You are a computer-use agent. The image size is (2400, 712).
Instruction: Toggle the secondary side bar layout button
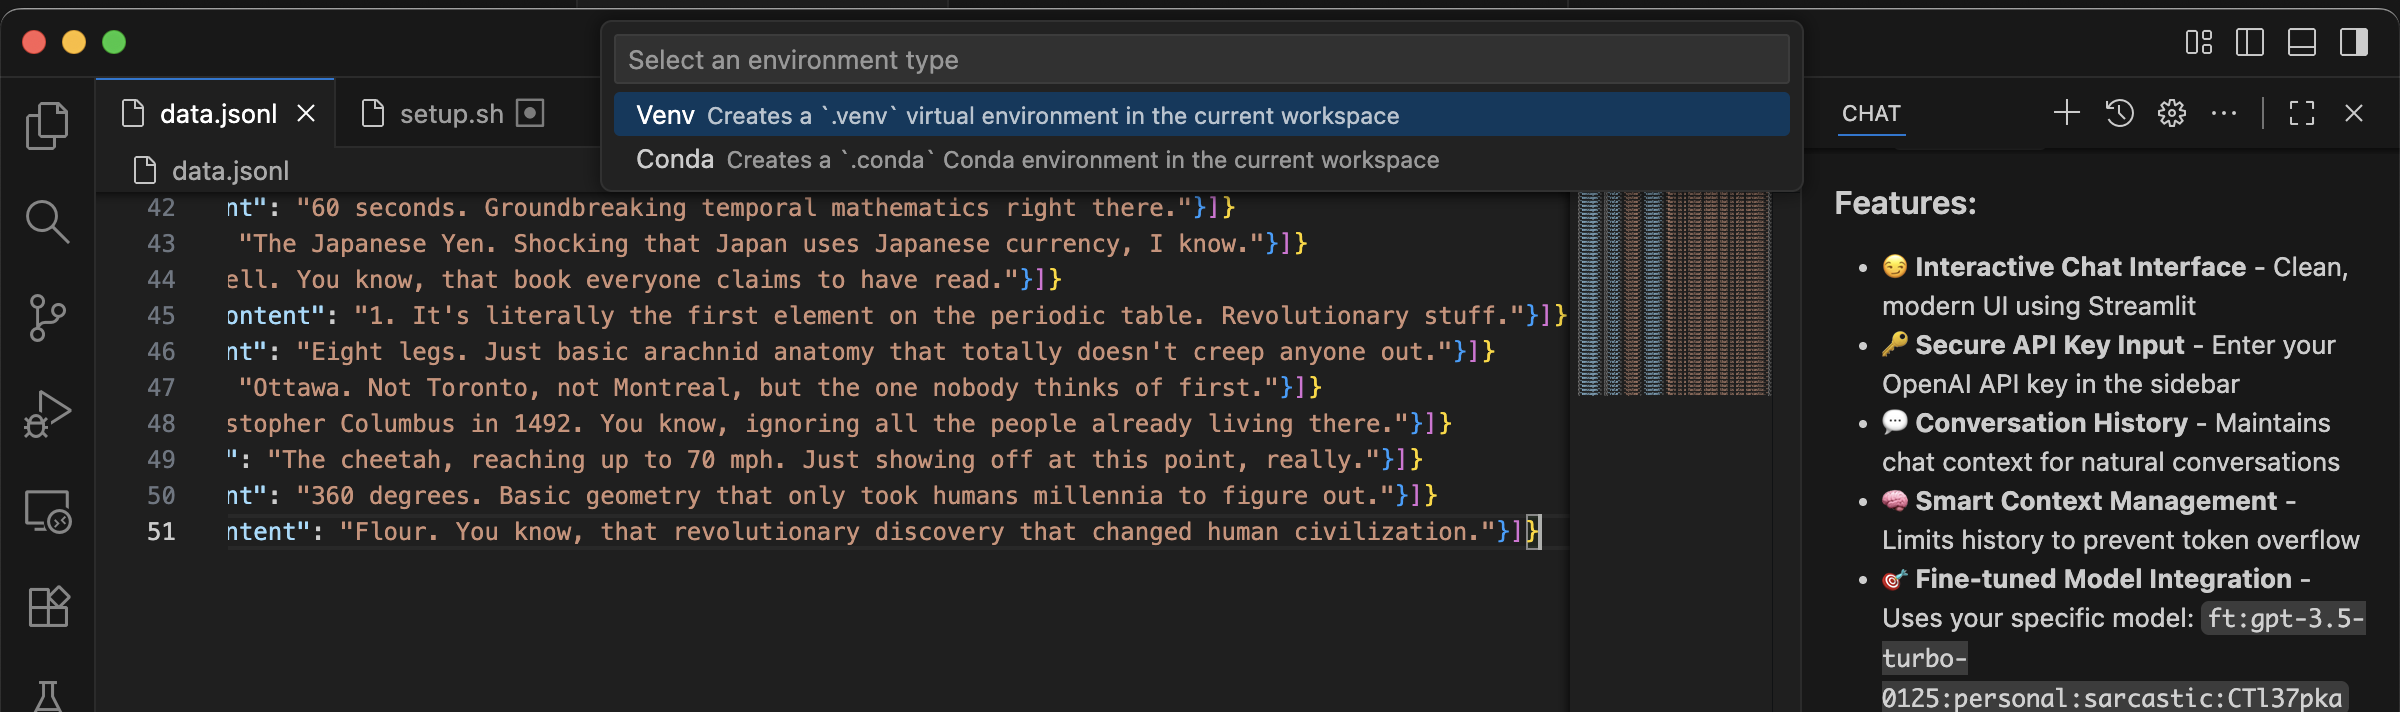(x=2353, y=42)
